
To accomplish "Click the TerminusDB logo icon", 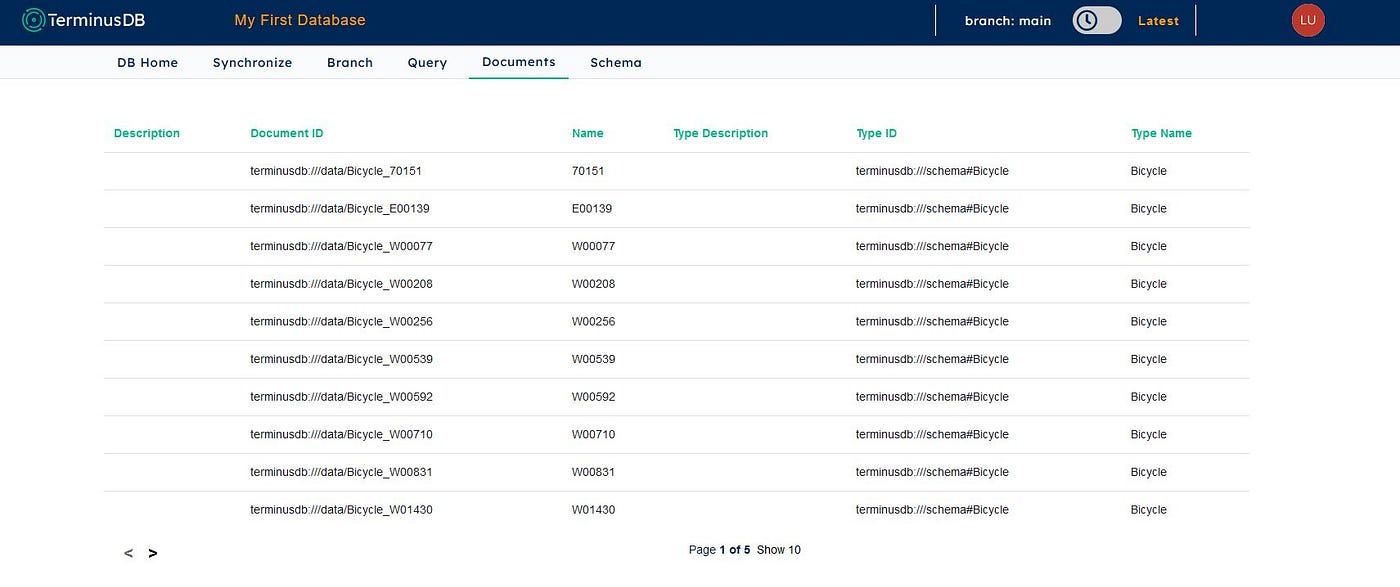I will [x=34, y=19].
